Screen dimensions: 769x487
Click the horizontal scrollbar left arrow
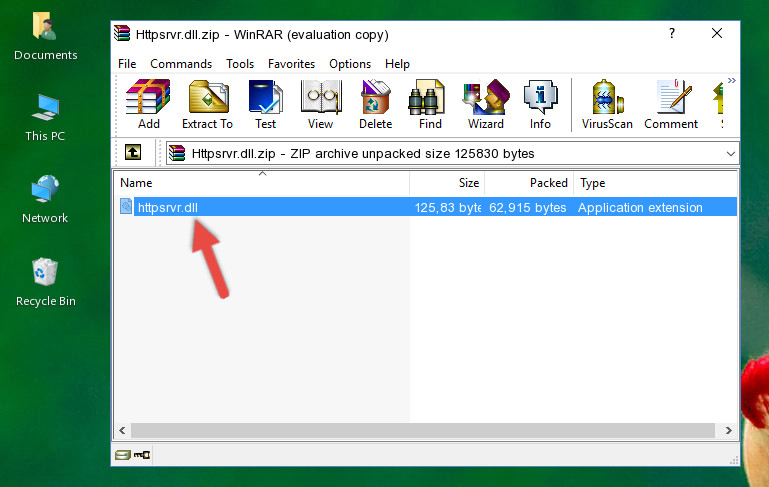click(x=122, y=430)
